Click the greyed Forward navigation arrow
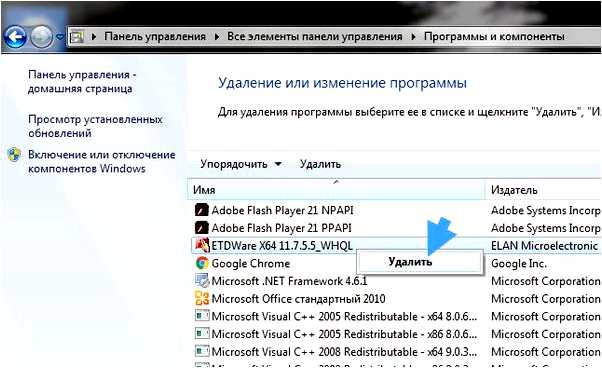The height and width of the screenshot is (368, 602). click(x=41, y=37)
